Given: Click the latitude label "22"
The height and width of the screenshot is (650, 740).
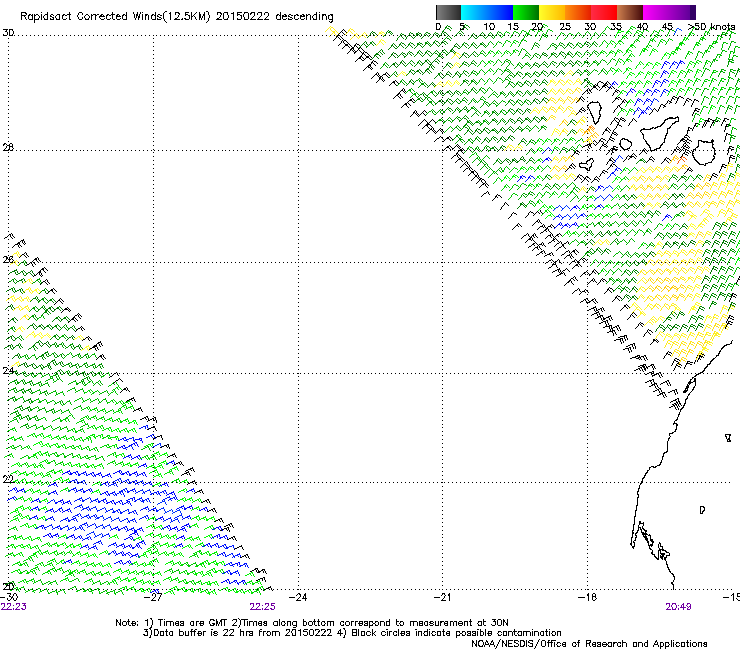Looking at the screenshot, I should click(x=8, y=480).
